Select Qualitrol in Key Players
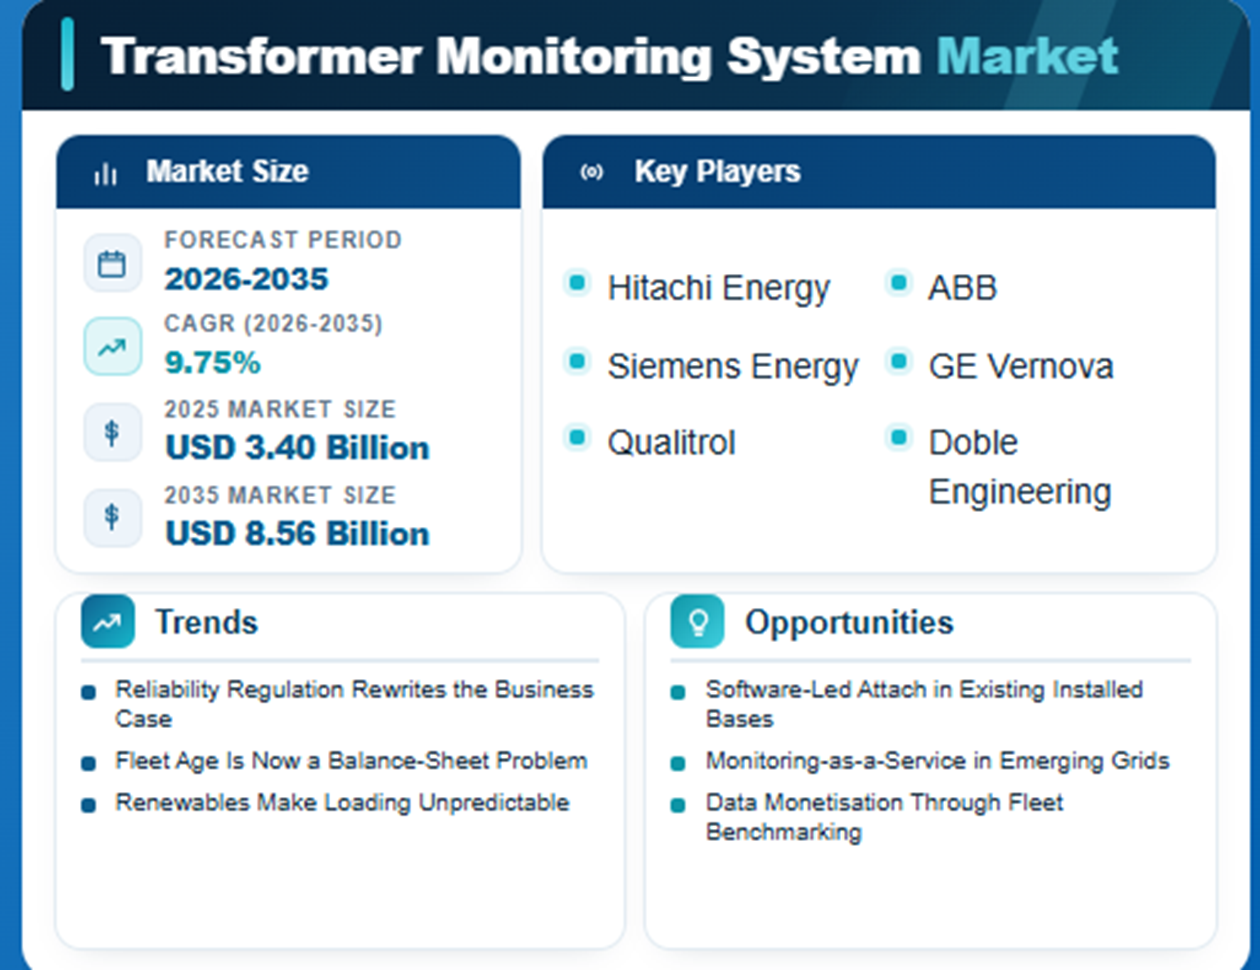The height and width of the screenshot is (970, 1260). 672,442
